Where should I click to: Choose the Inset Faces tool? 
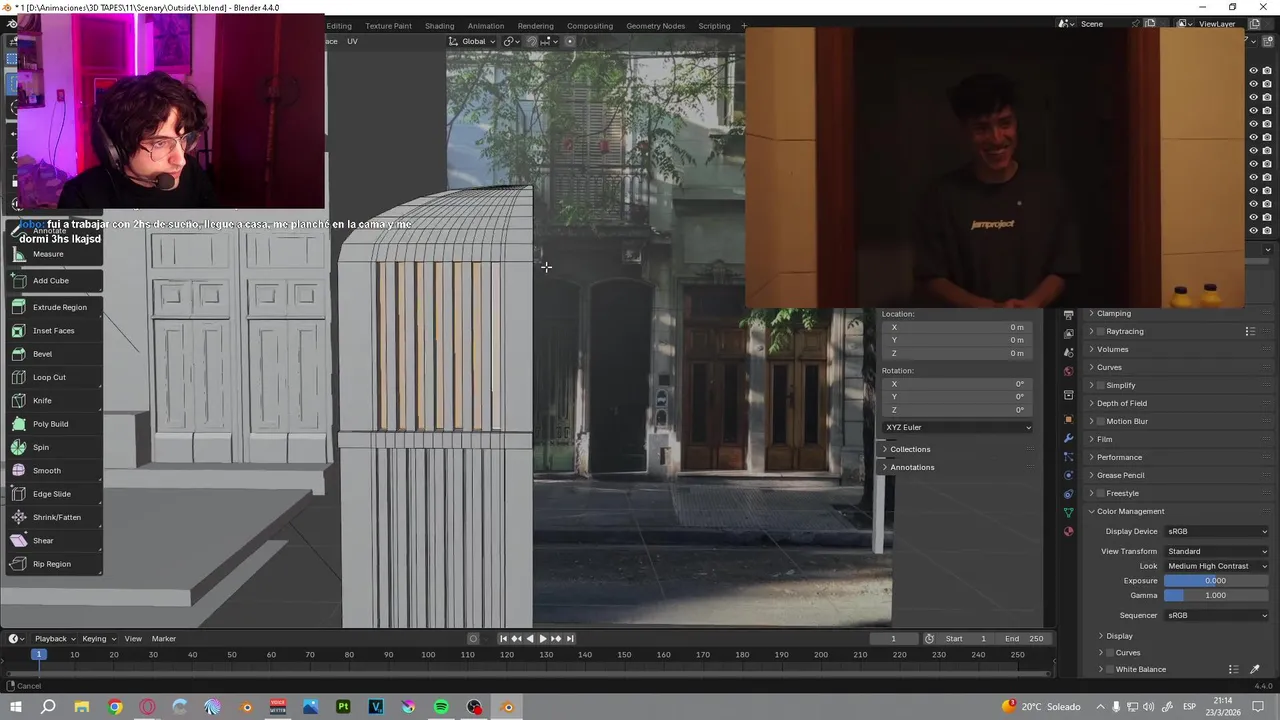(x=53, y=331)
